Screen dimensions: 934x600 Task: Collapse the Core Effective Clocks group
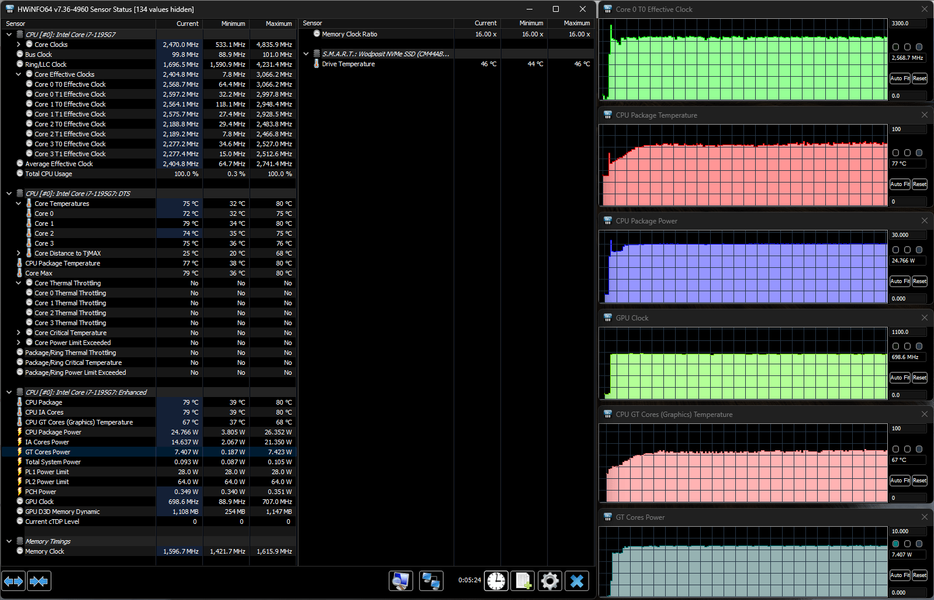[x=18, y=74]
